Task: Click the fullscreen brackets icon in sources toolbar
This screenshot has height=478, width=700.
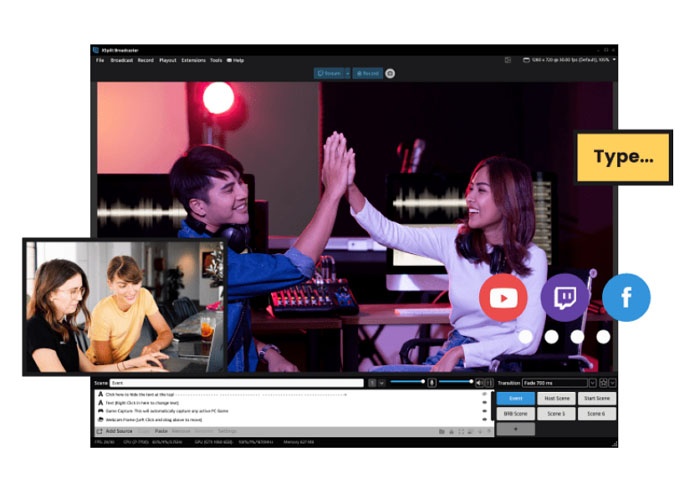Action: [461, 432]
